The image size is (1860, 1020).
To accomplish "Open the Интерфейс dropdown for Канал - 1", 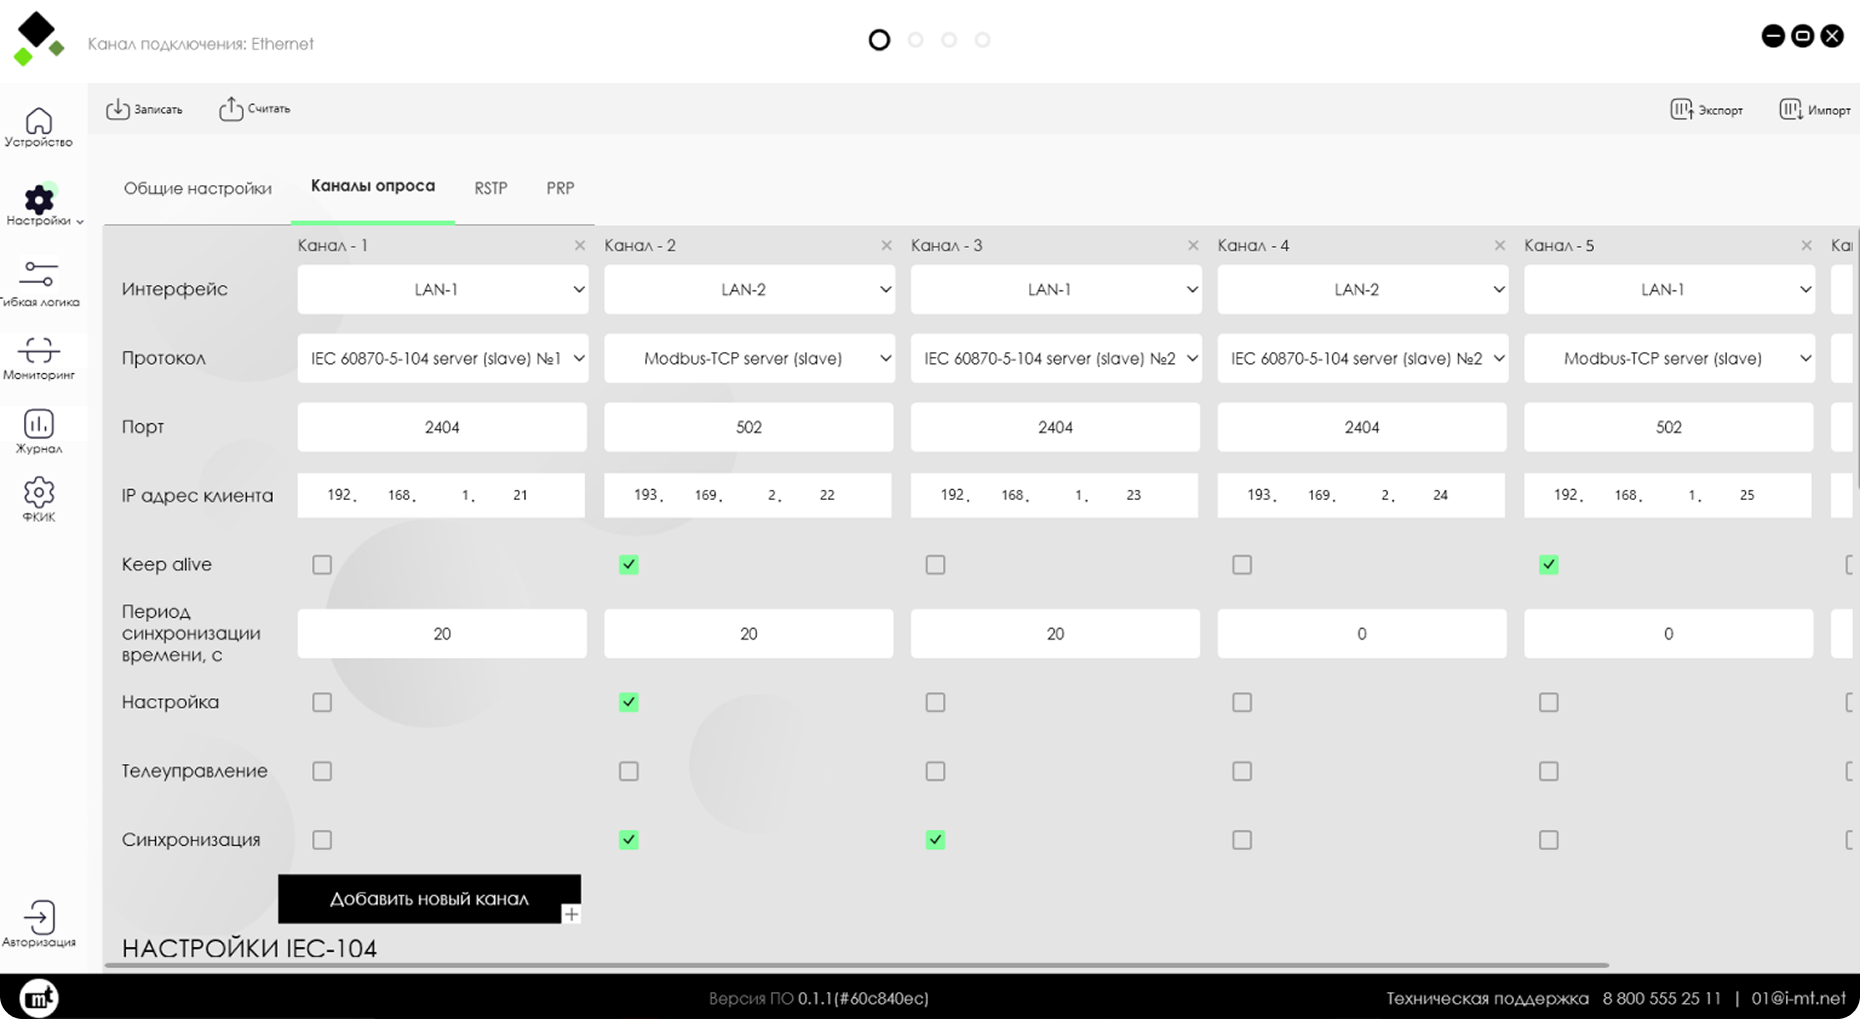I will (x=442, y=289).
